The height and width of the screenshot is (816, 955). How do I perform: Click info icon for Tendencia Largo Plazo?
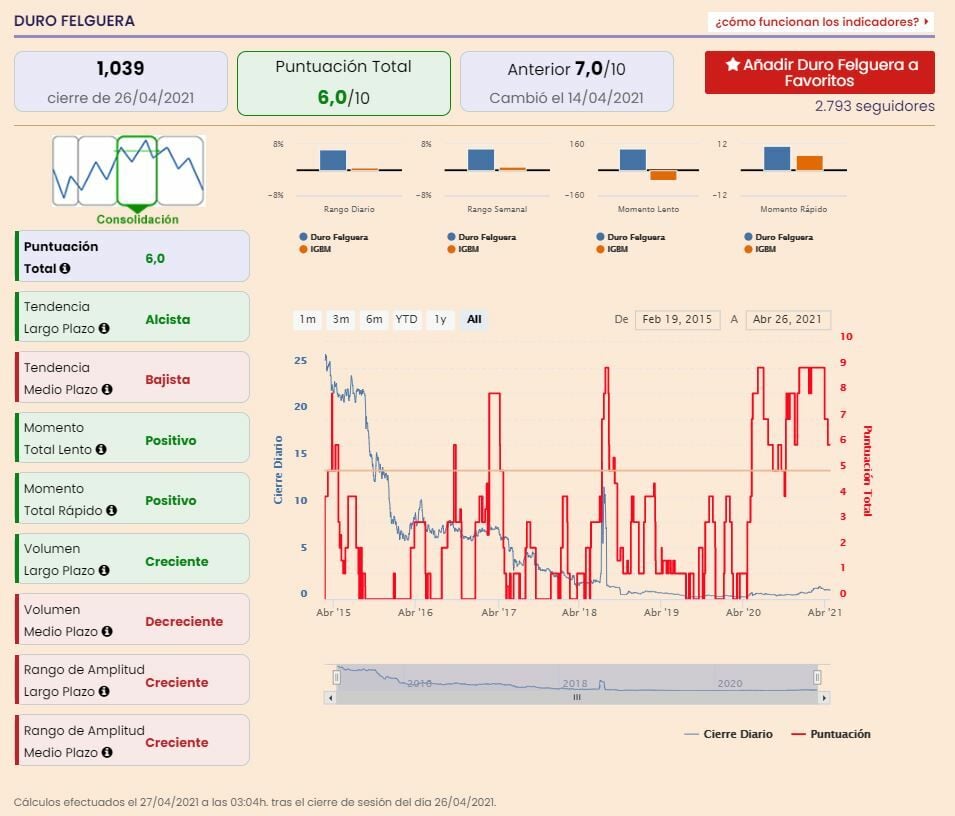tap(104, 329)
